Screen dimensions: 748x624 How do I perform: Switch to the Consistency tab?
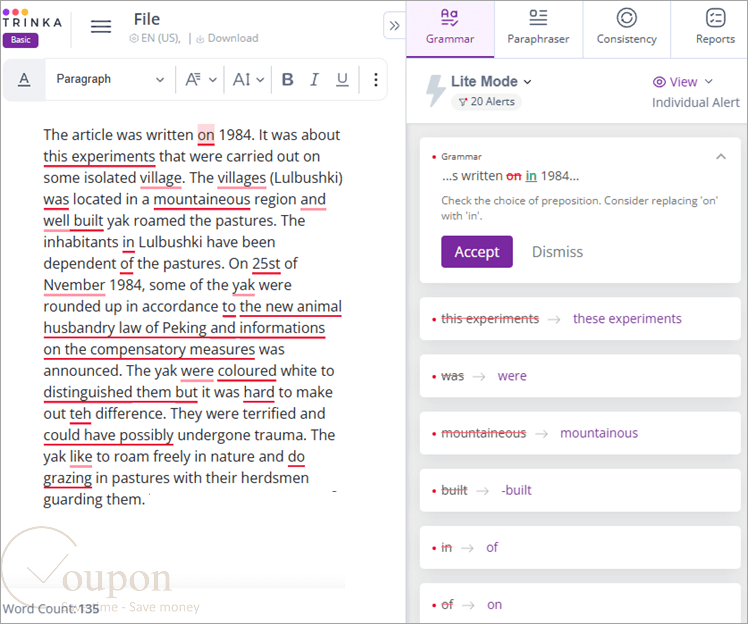626,28
